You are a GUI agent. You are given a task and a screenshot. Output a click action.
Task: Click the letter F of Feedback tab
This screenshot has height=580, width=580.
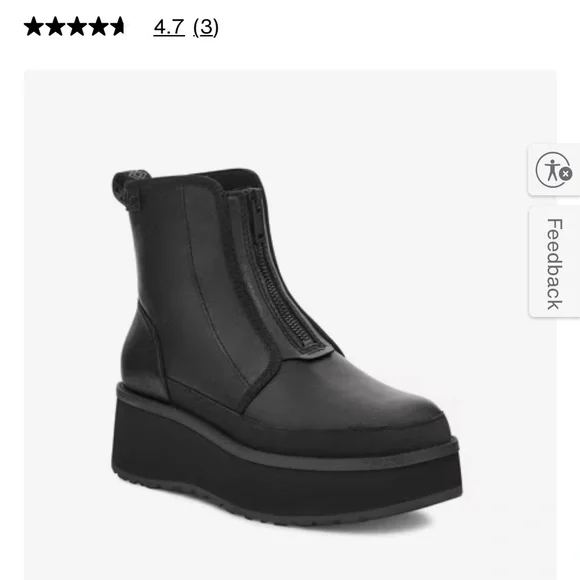[x=554, y=225]
